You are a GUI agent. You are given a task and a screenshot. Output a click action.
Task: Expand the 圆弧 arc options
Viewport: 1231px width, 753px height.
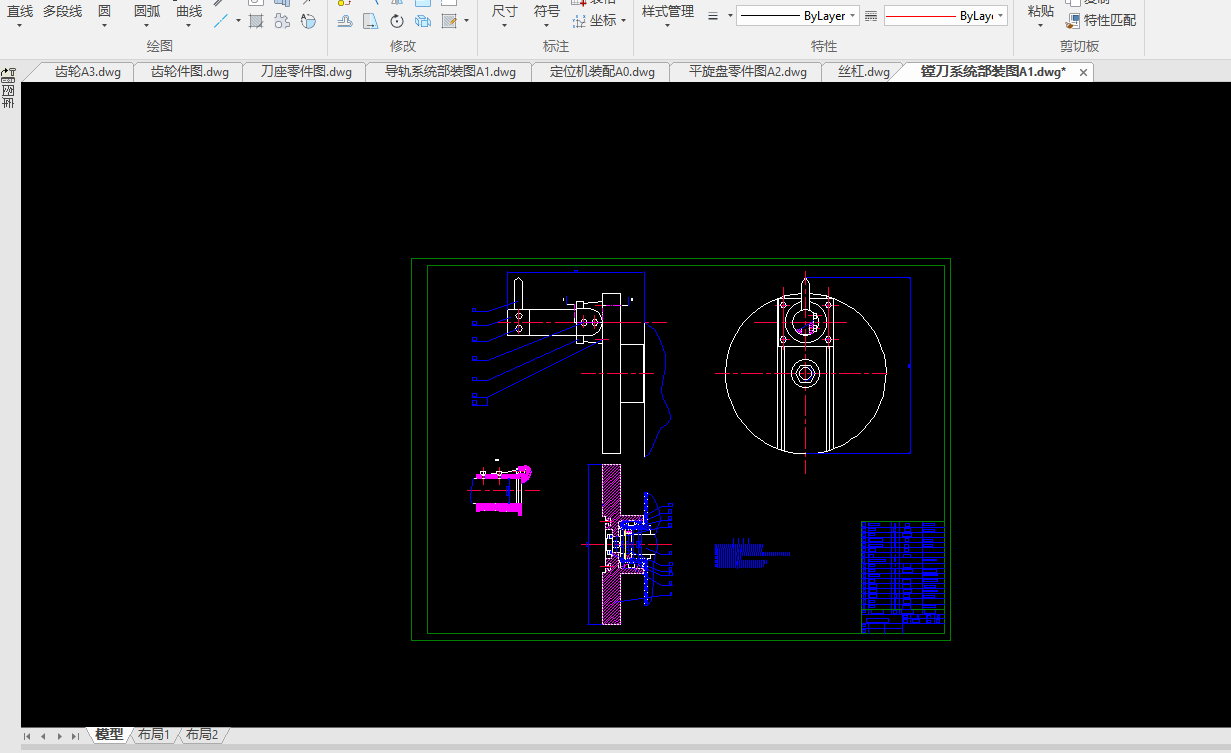[147, 26]
